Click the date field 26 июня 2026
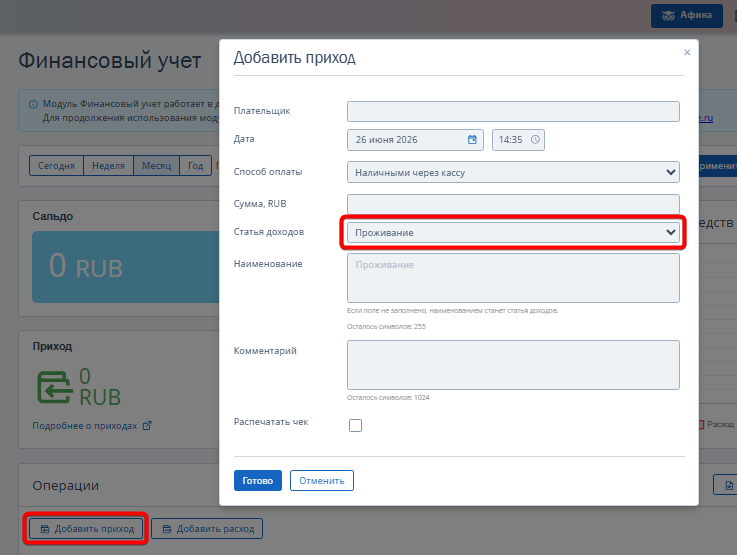The height and width of the screenshot is (555, 737). coord(416,140)
